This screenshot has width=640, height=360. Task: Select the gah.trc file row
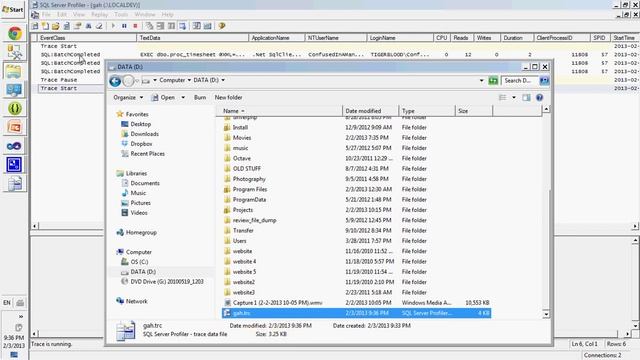(356, 313)
